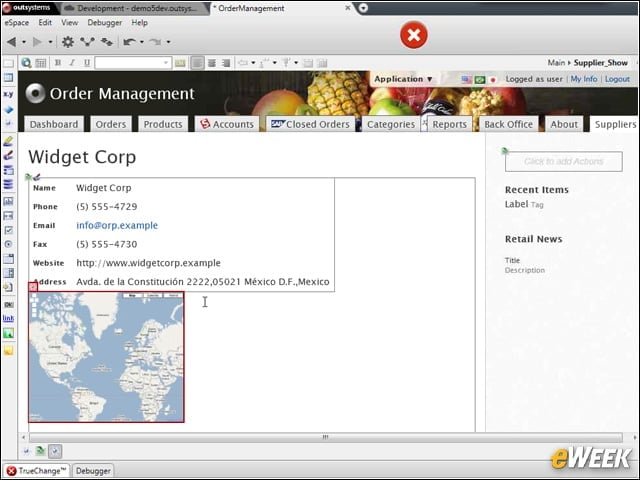
Task: Open the redo history dropdown arrow
Action: [x=168, y=42]
